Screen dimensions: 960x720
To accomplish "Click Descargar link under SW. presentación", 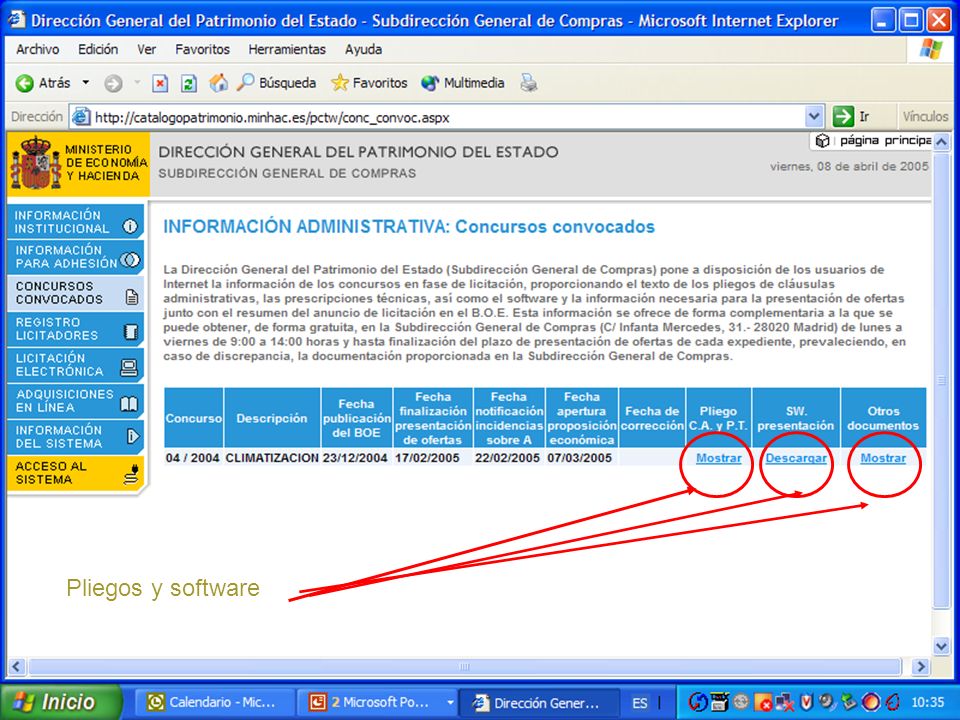I will point(796,458).
